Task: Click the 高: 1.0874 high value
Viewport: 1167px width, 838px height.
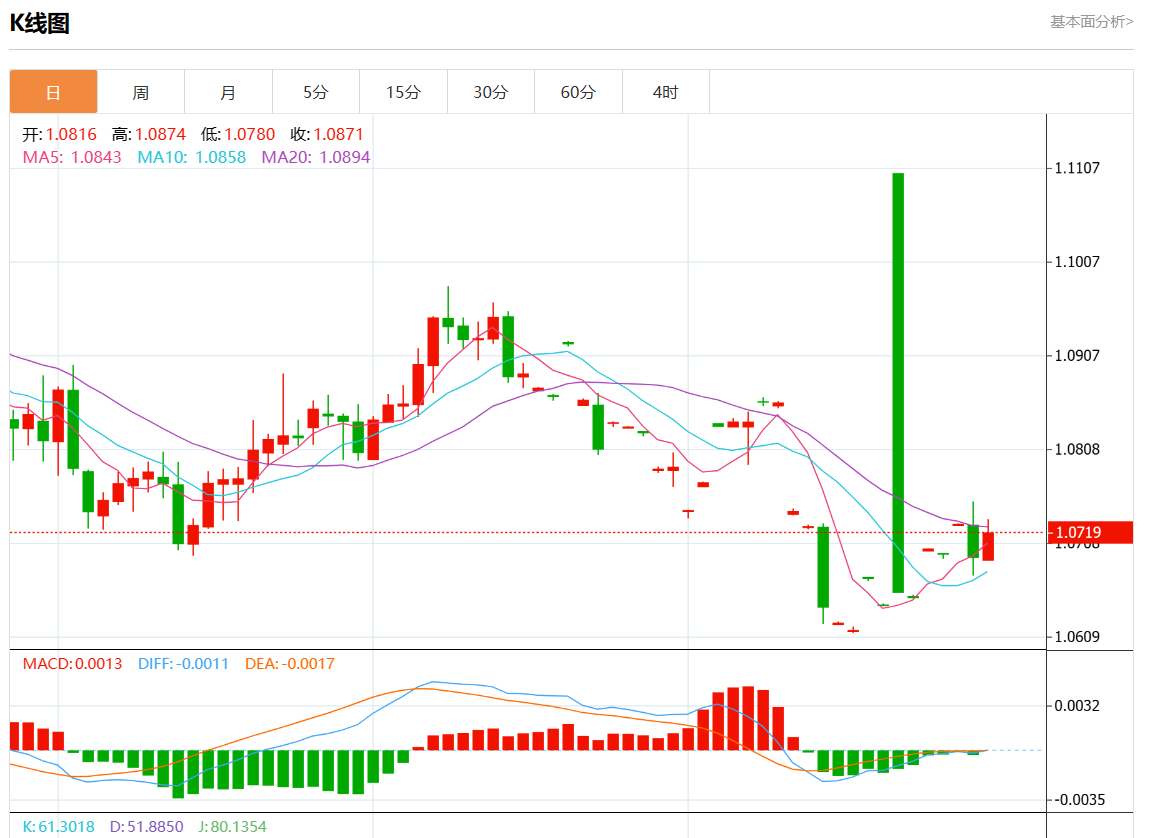Action: (149, 135)
